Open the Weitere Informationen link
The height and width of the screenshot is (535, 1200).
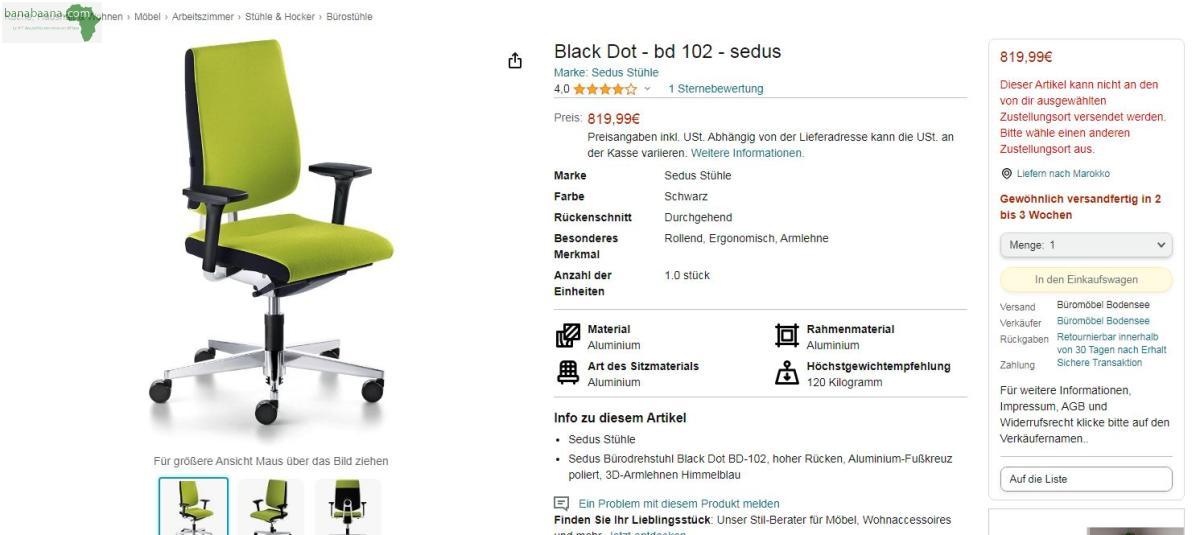pos(747,153)
